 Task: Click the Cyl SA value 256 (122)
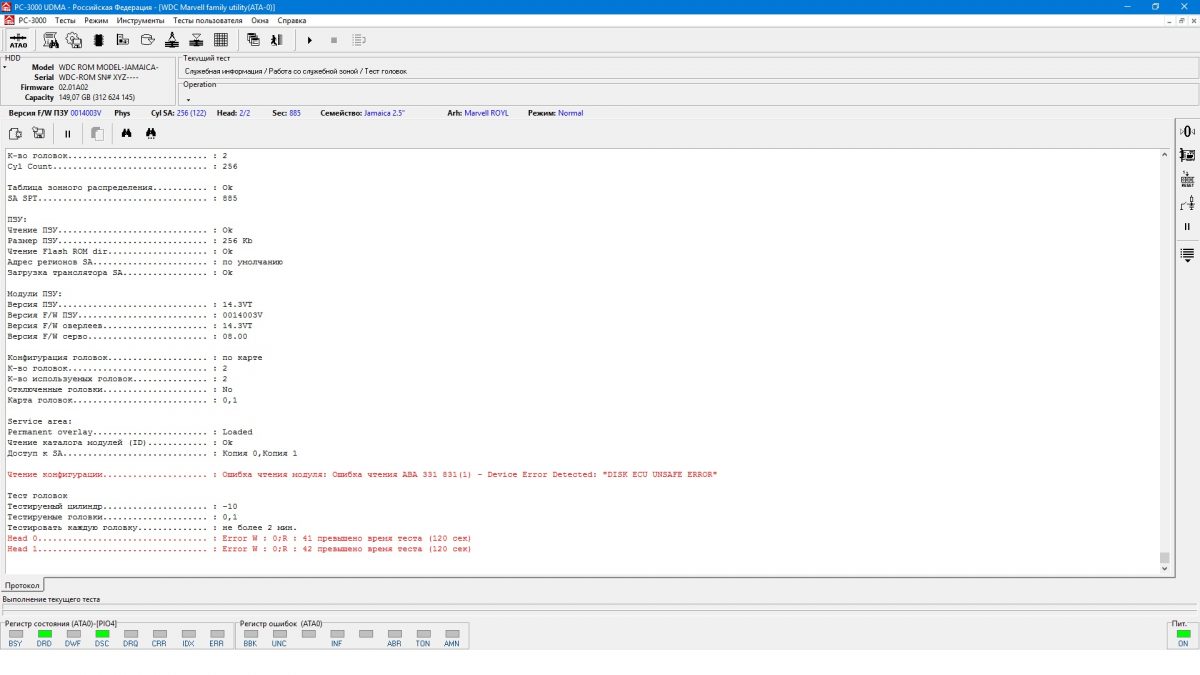[x=192, y=113]
